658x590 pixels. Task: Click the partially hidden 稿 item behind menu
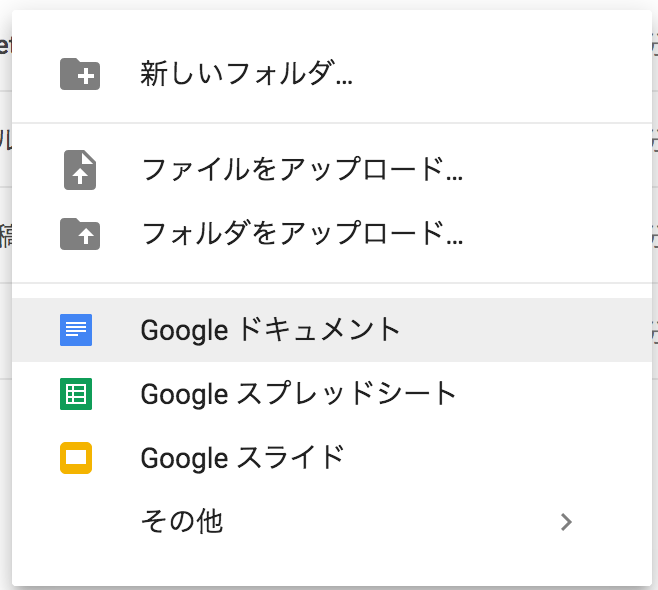6,235
